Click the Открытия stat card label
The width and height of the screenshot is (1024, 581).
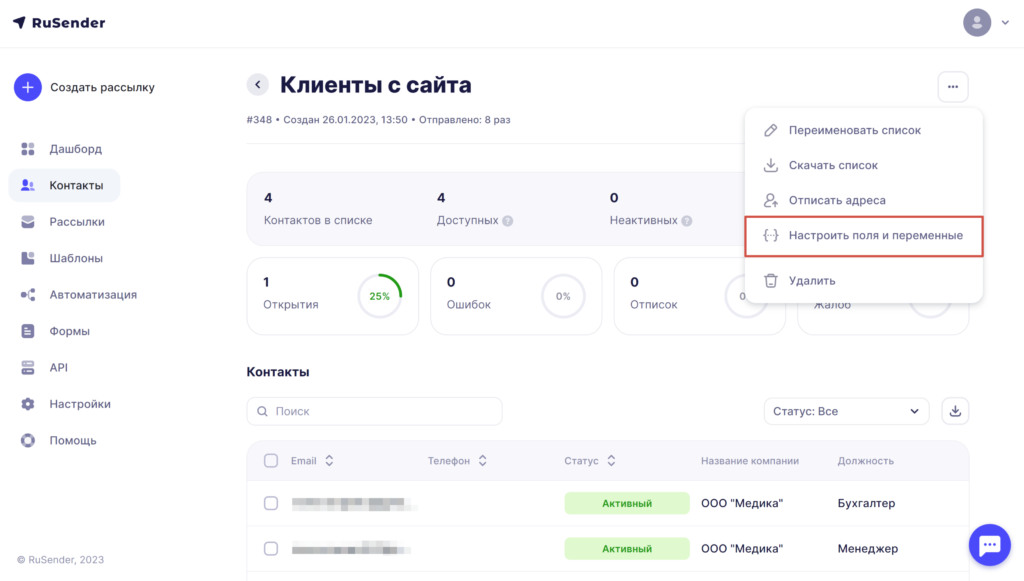pyautogui.click(x=291, y=305)
